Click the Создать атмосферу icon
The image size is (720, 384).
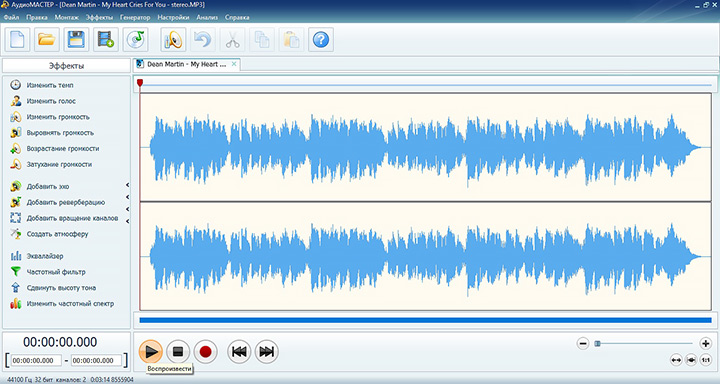coord(16,234)
